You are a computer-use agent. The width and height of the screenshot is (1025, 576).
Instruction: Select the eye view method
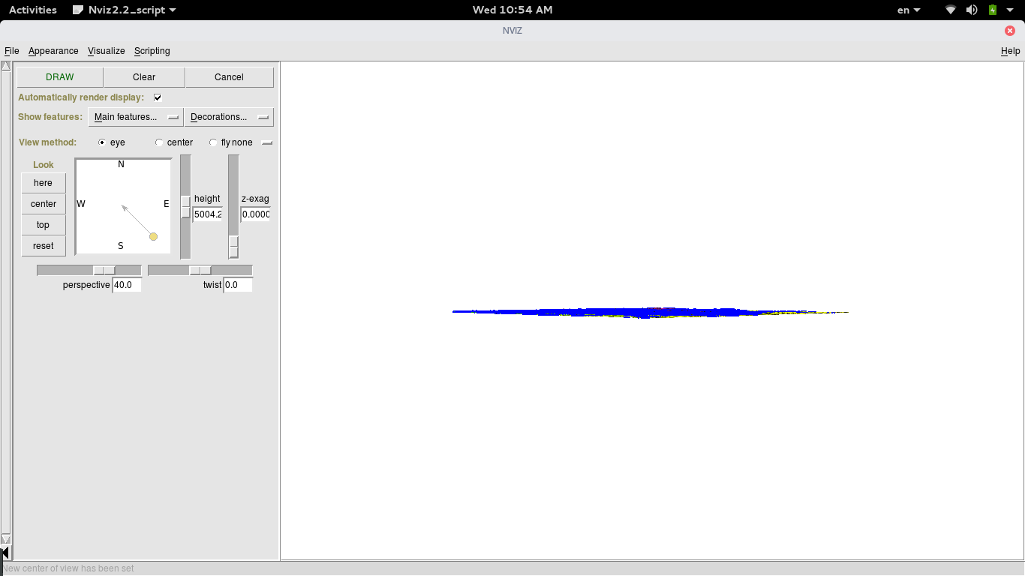pos(102,143)
